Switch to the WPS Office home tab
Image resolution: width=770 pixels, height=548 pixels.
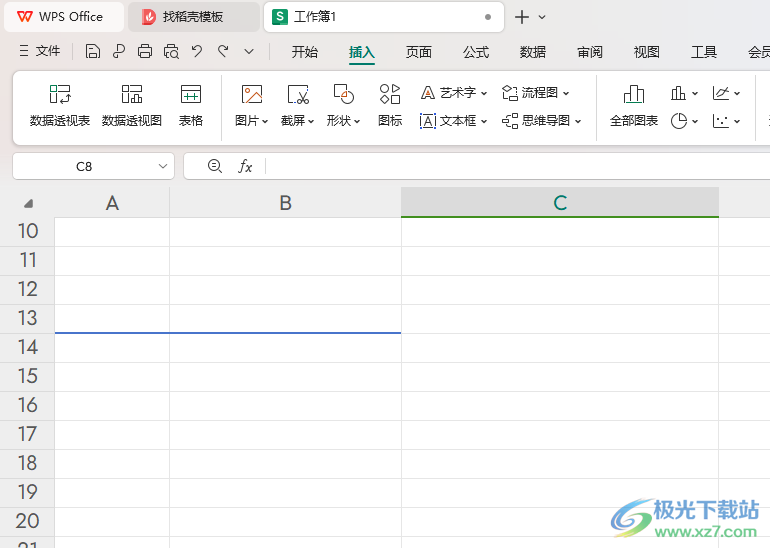coord(64,17)
